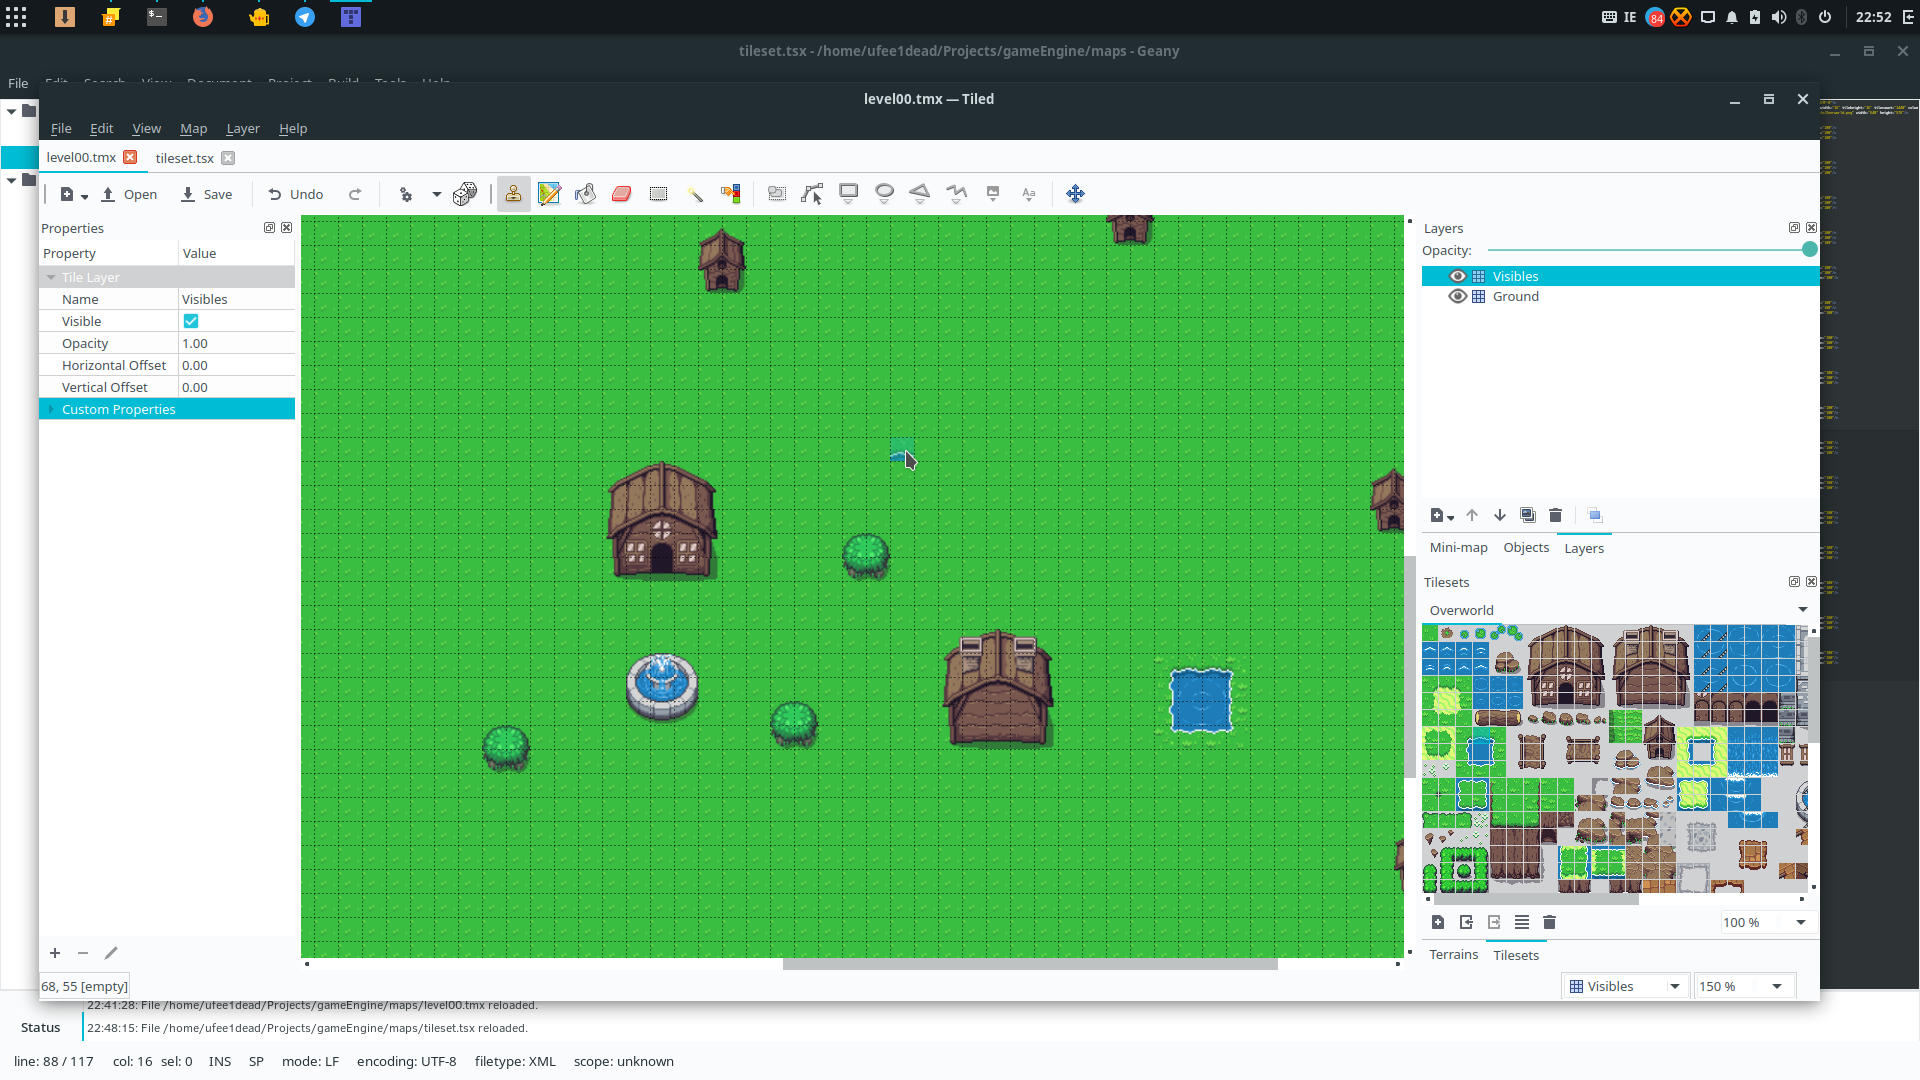Hide the Visibles layer eye icon

click(1457, 276)
